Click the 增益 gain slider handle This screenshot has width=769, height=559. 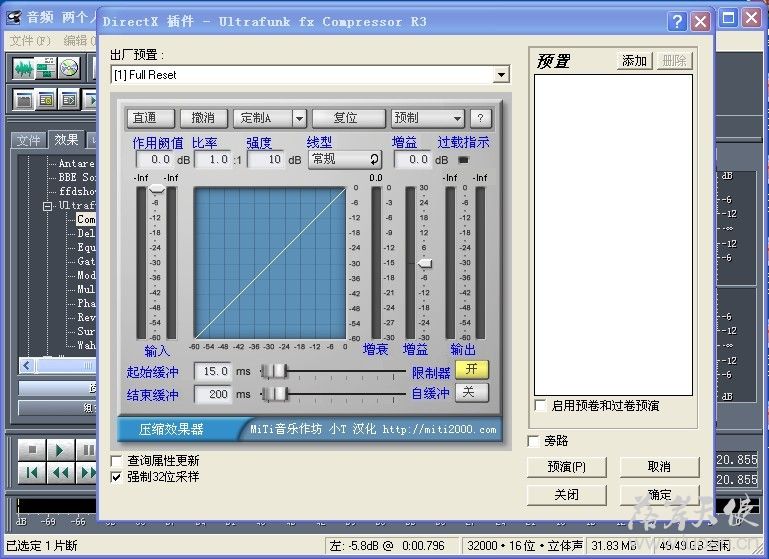coord(424,264)
